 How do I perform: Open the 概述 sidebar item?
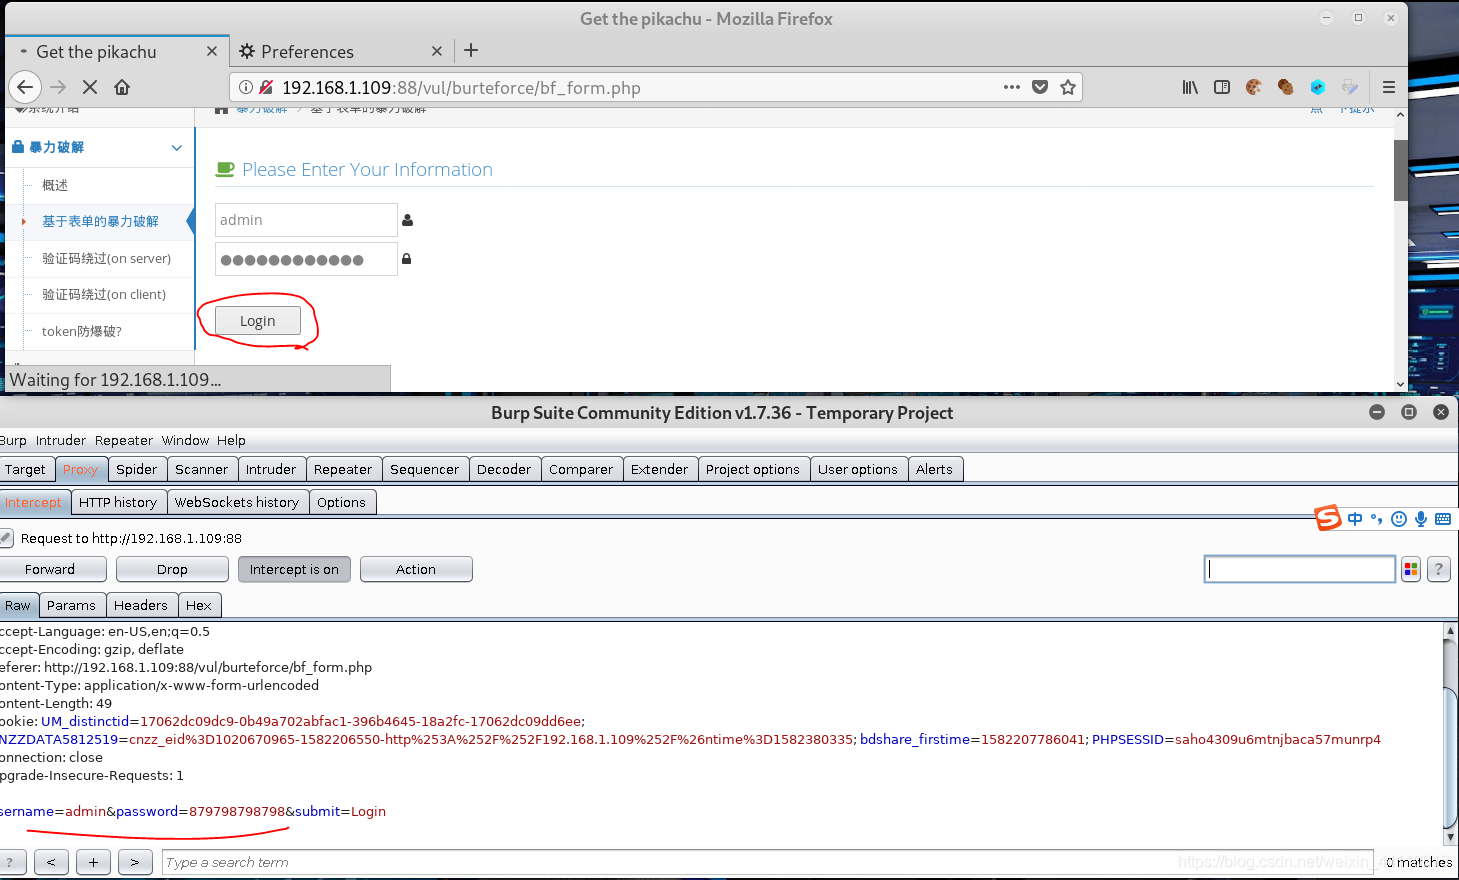coord(55,185)
